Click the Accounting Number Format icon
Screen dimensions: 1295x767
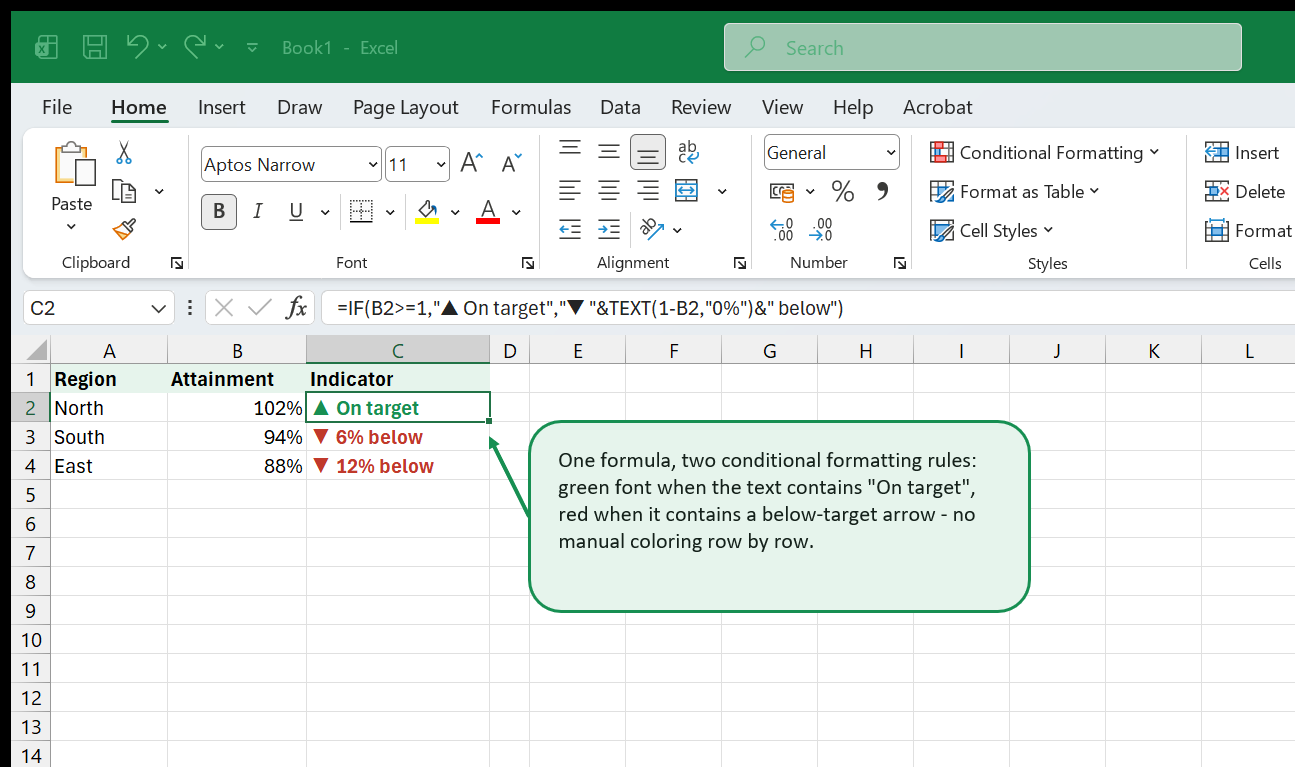[x=781, y=191]
